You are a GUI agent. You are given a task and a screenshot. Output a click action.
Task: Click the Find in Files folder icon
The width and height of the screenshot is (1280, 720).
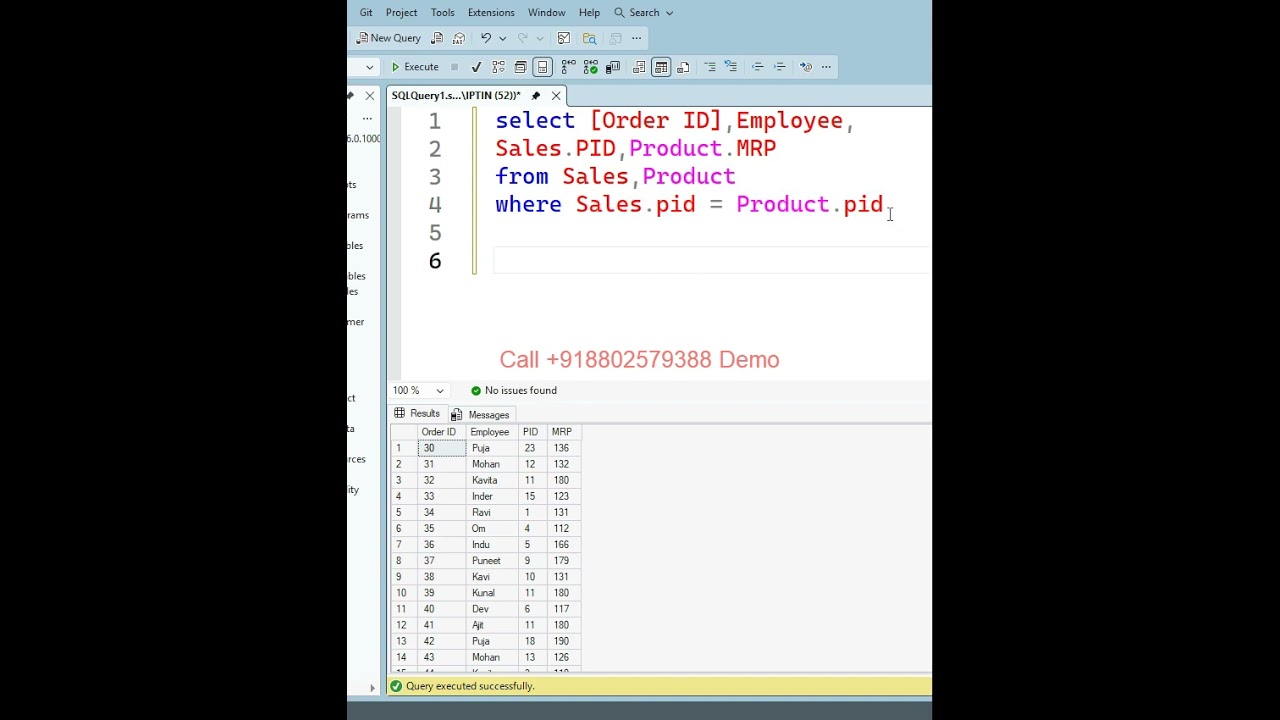(590, 38)
